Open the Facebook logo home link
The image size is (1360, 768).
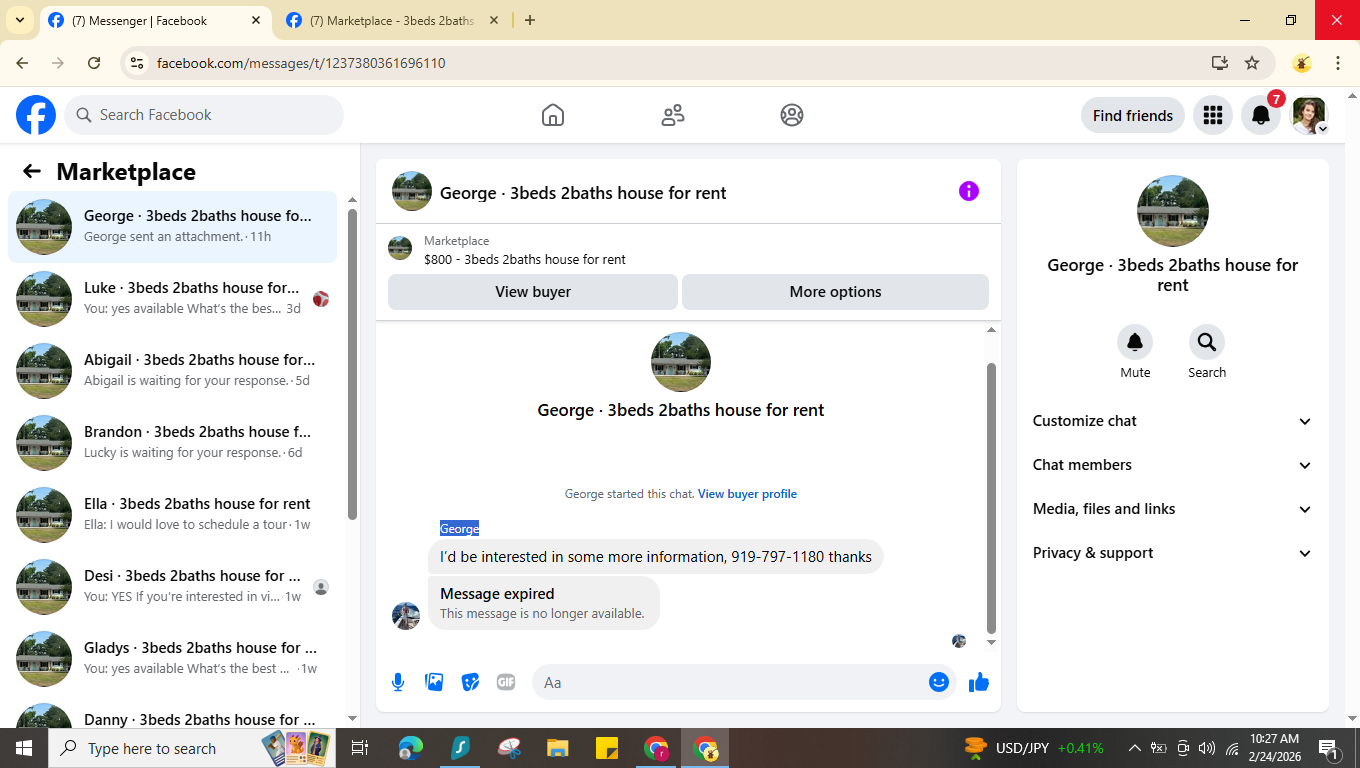pyautogui.click(x=36, y=115)
